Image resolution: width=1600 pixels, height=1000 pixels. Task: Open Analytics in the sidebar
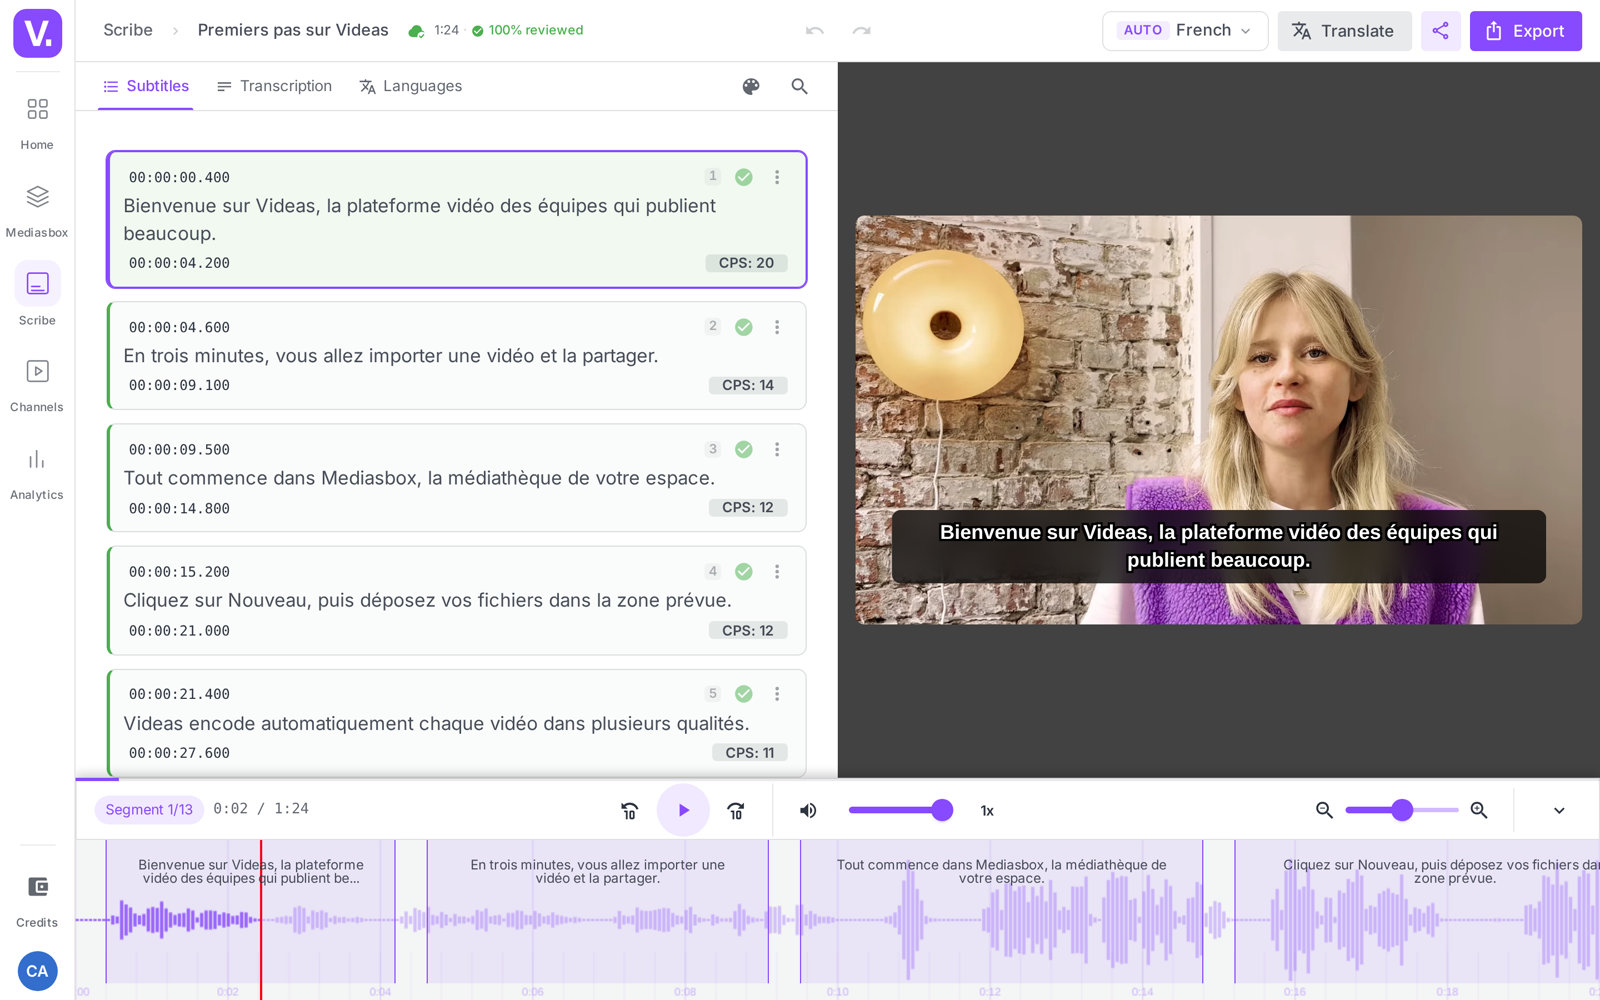click(37, 474)
